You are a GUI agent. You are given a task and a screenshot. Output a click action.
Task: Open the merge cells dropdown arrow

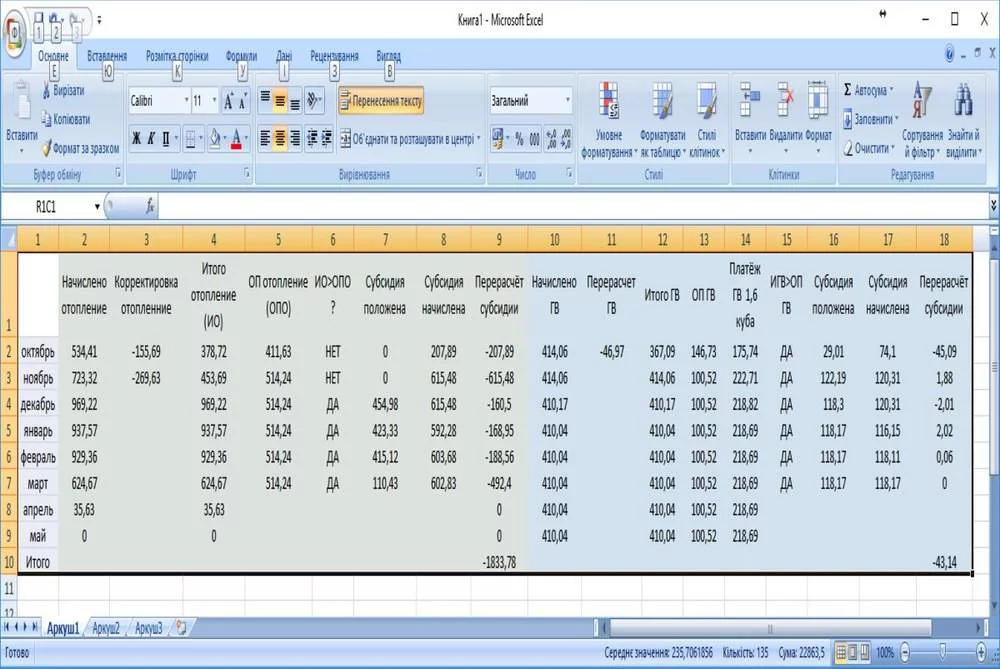(478, 139)
